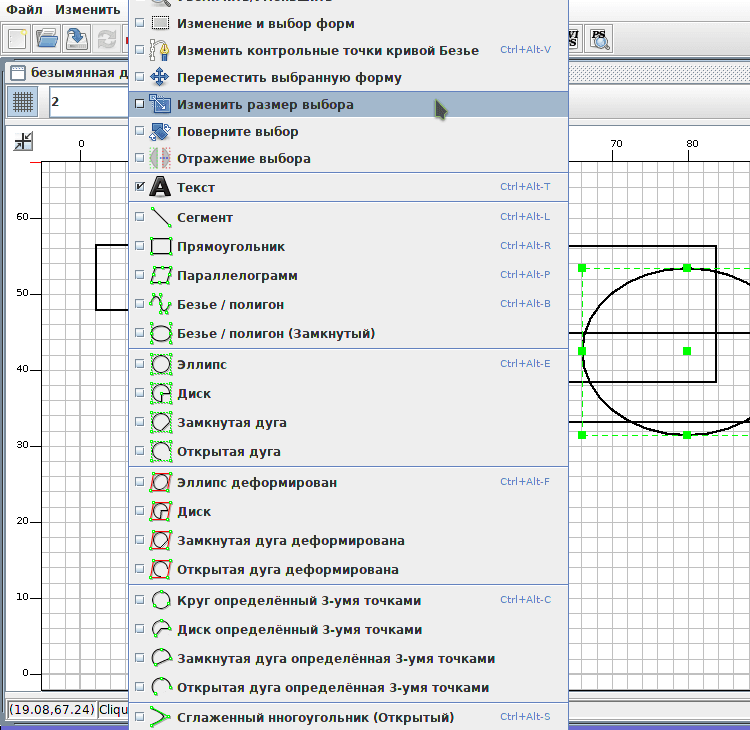
Task: Click the ellipse's left-middle green handle
Action: (x=582, y=351)
